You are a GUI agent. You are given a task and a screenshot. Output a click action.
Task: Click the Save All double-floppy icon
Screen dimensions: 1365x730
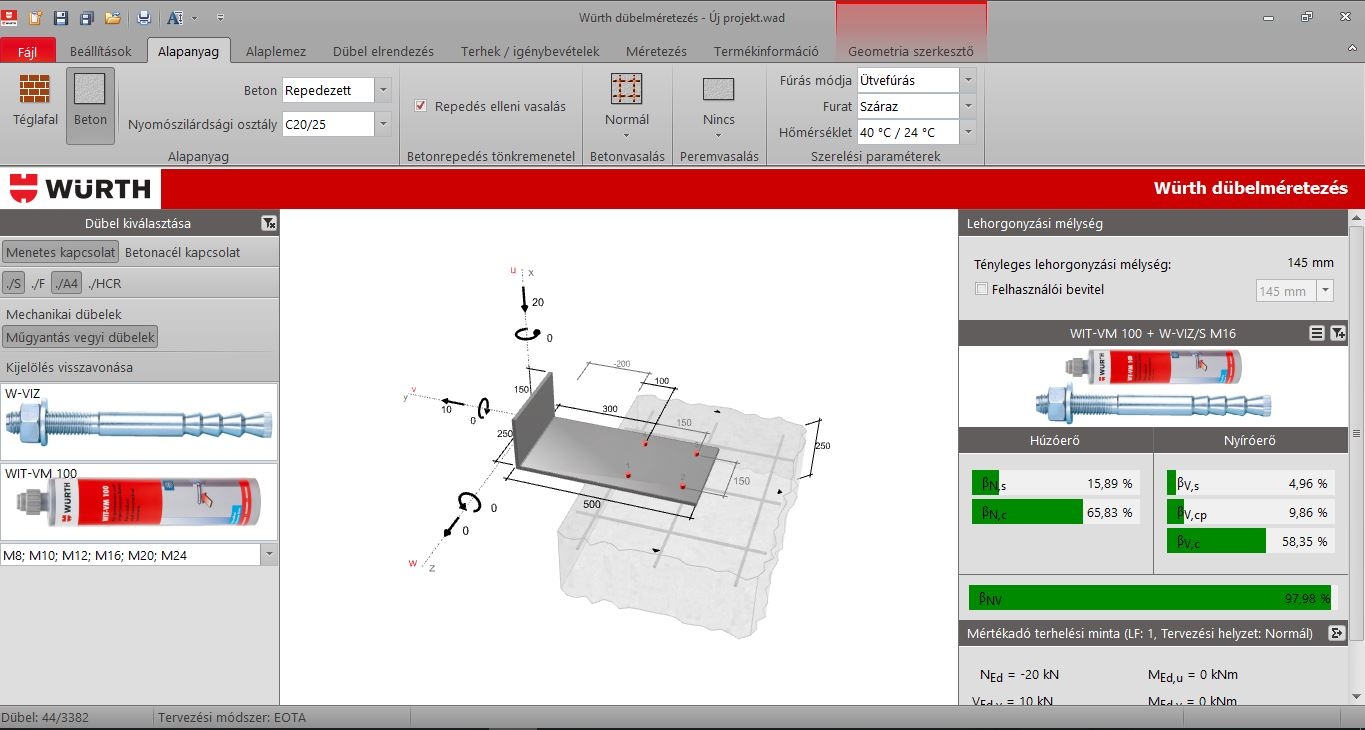tap(87, 18)
